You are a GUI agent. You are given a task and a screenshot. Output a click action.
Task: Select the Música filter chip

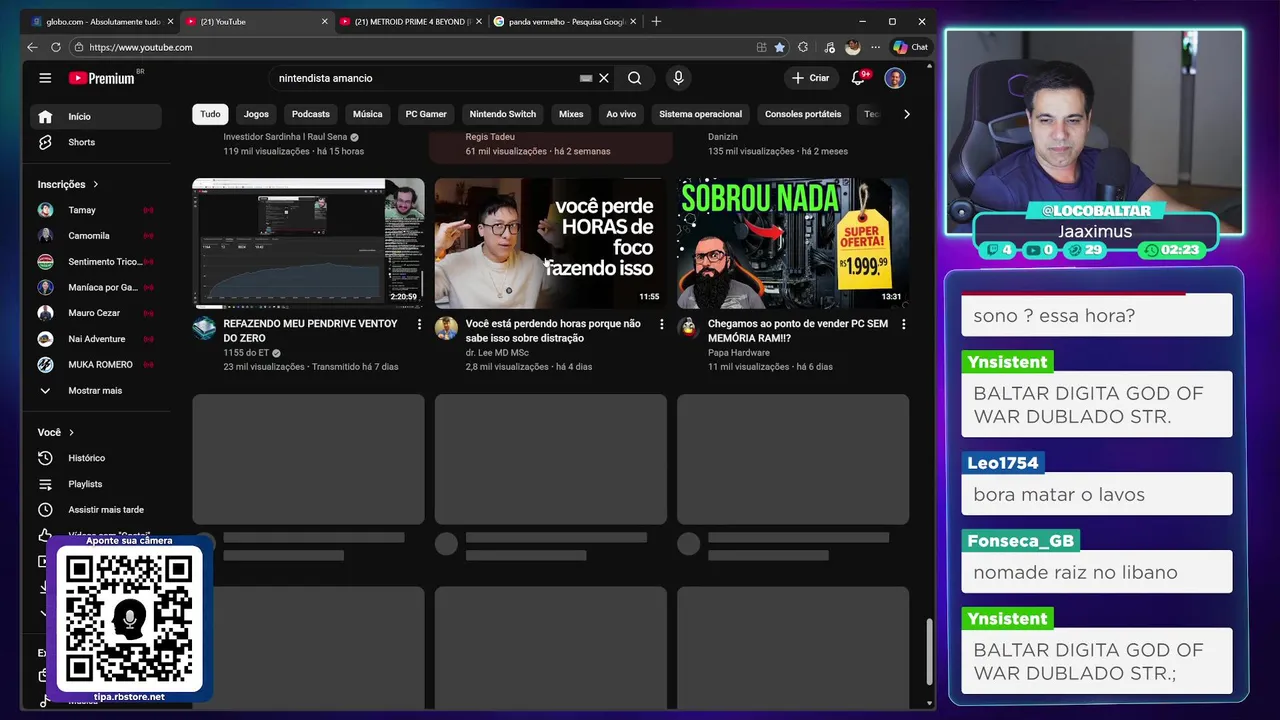[367, 114]
